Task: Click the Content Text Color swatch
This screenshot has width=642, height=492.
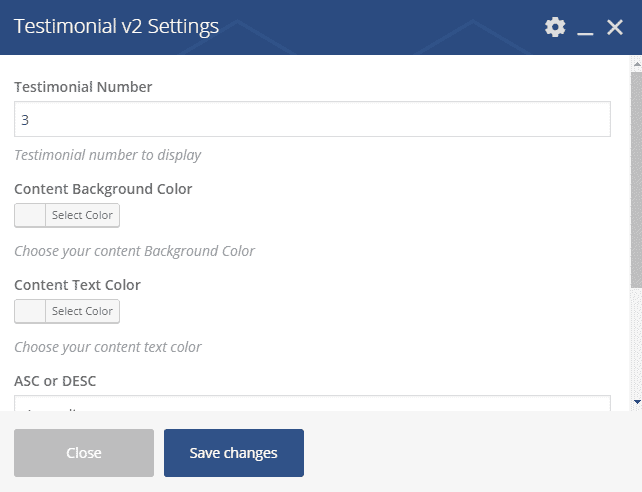Action: click(30, 311)
